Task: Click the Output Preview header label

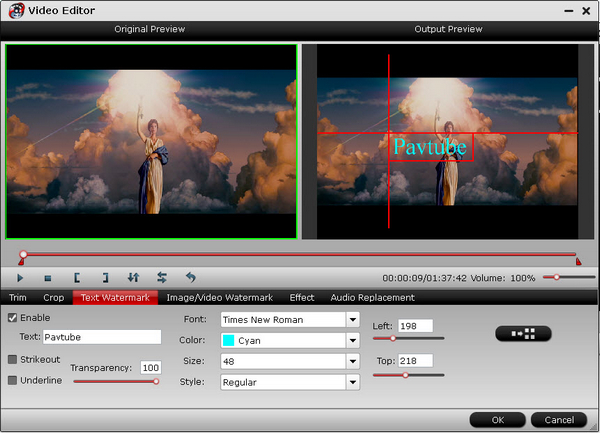Action: point(448,29)
